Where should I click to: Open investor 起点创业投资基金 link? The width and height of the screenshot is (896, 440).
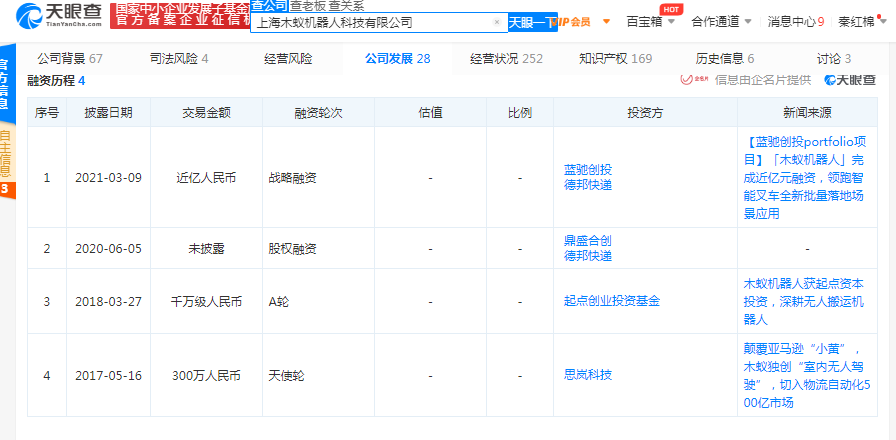click(611, 301)
